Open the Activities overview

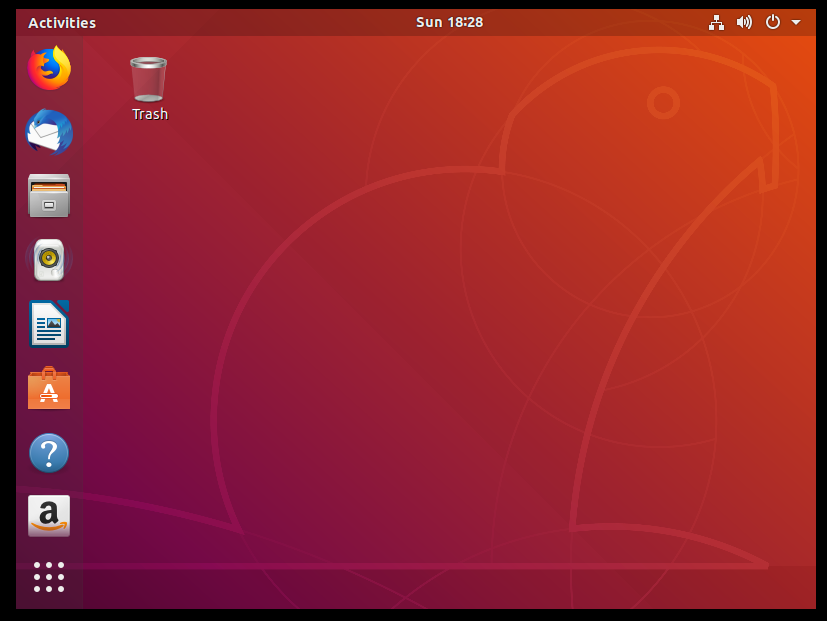tap(62, 23)
